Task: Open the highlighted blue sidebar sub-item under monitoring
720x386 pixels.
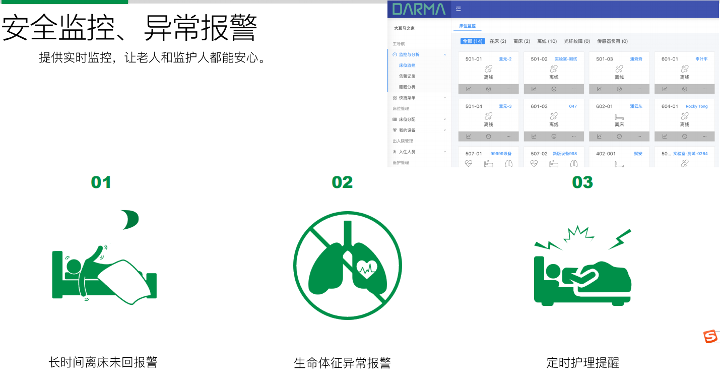Action: point(407,65)
